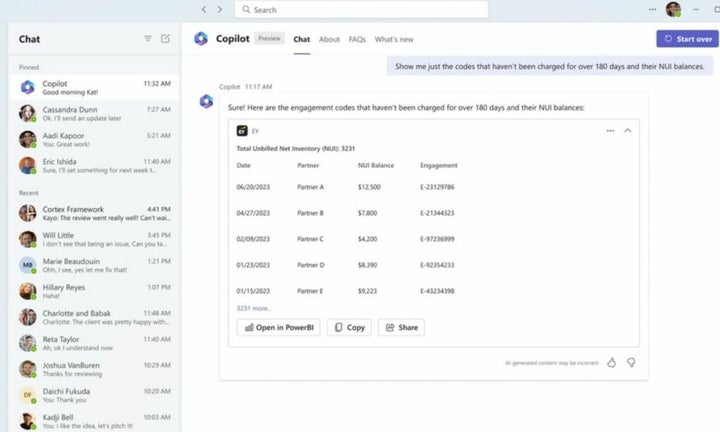Collapse the EY results card chevron

click(x=628, y=130)
